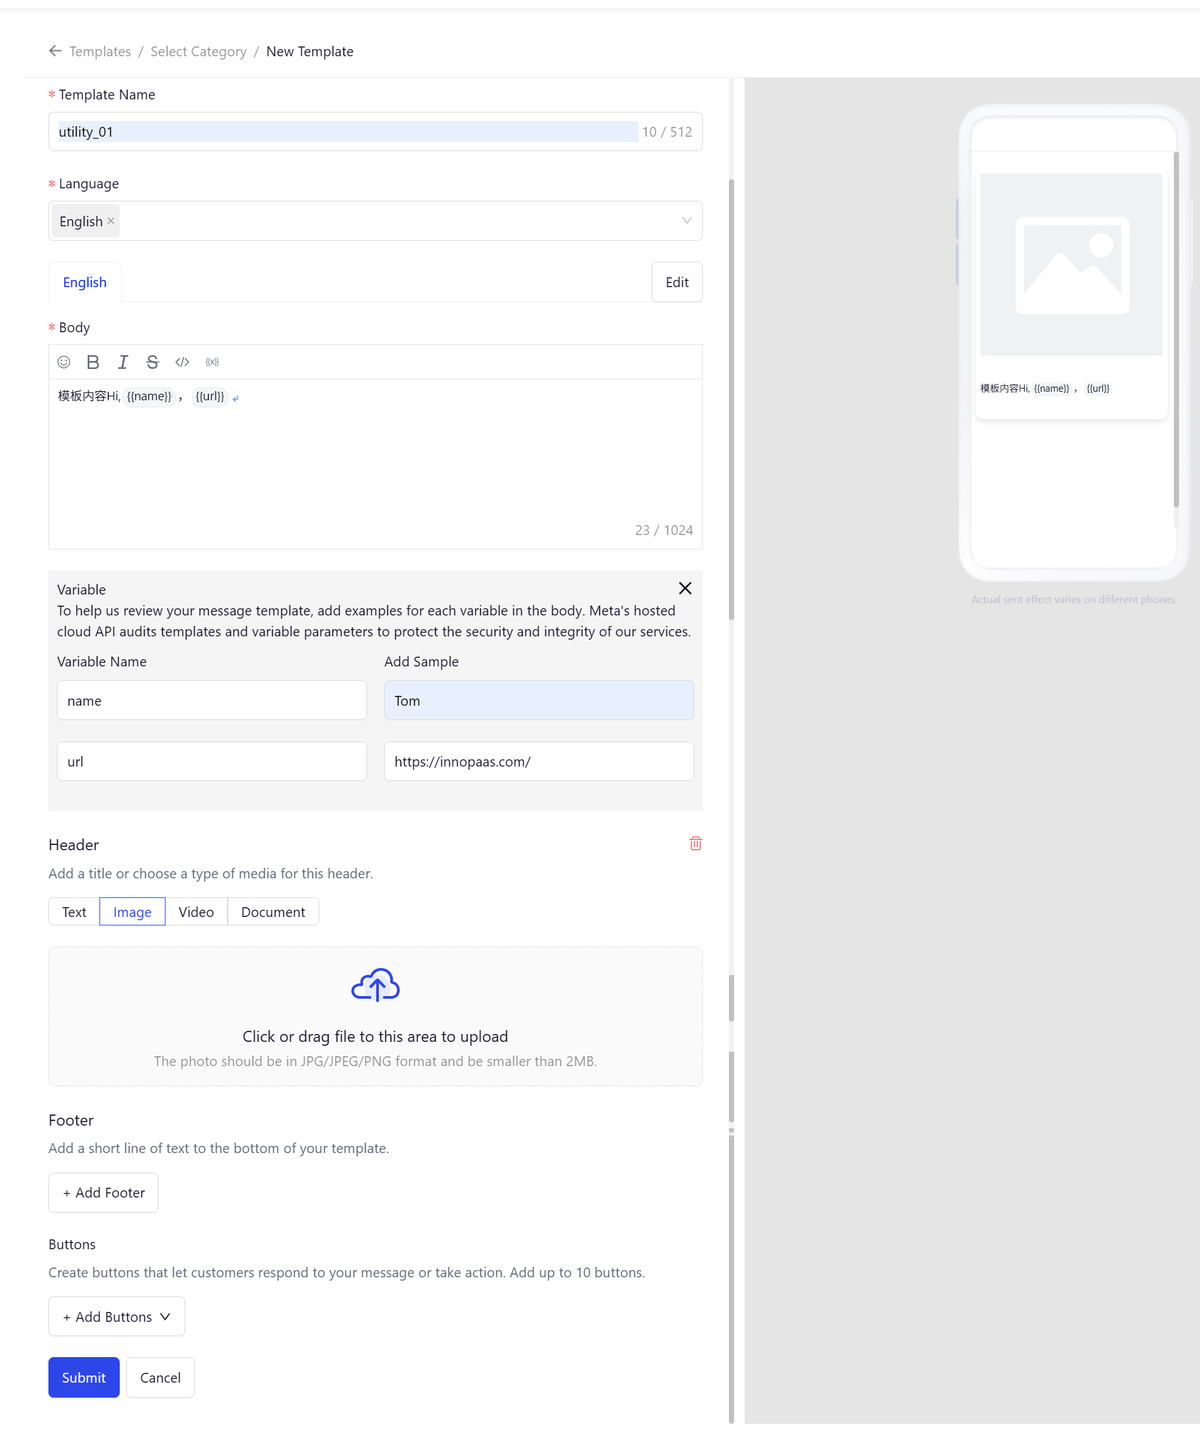The image size is (1200, 1450).
Task: Expand the Language dropdown
Action: [686, 221]
